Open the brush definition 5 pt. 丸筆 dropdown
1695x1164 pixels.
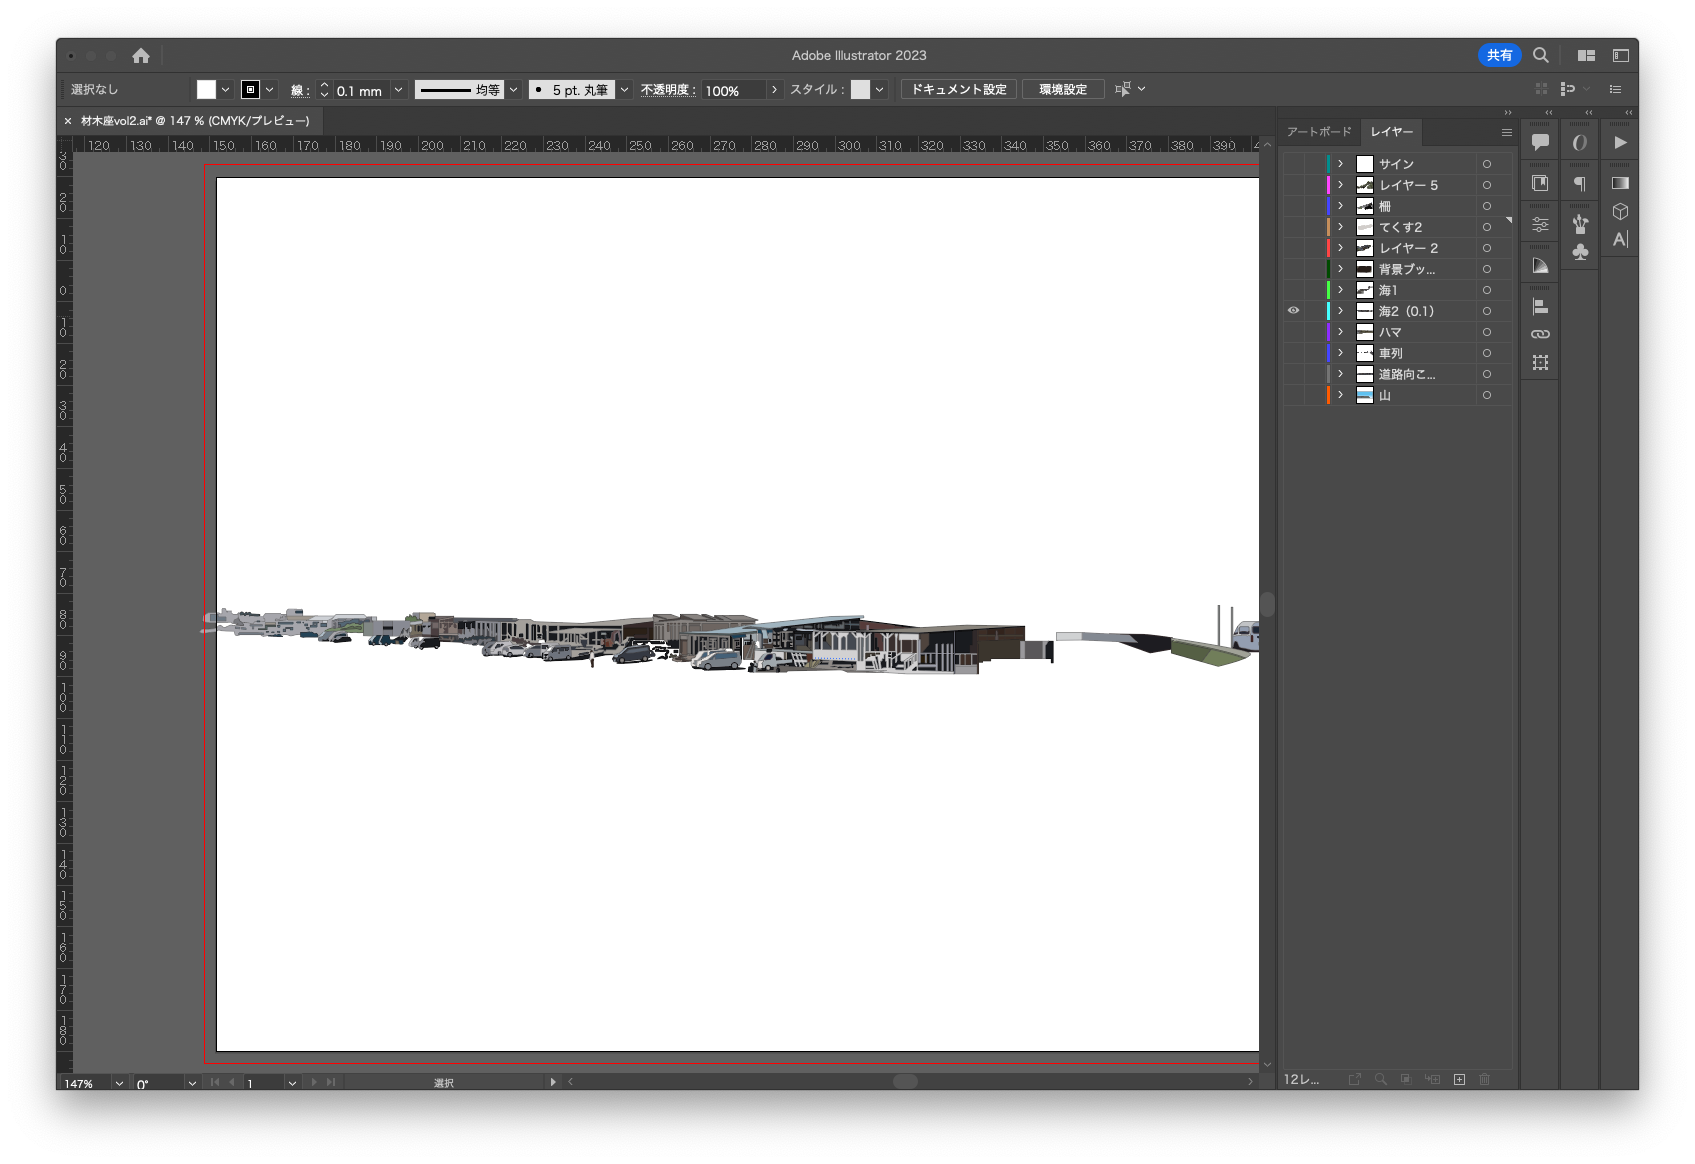(624, 90)
